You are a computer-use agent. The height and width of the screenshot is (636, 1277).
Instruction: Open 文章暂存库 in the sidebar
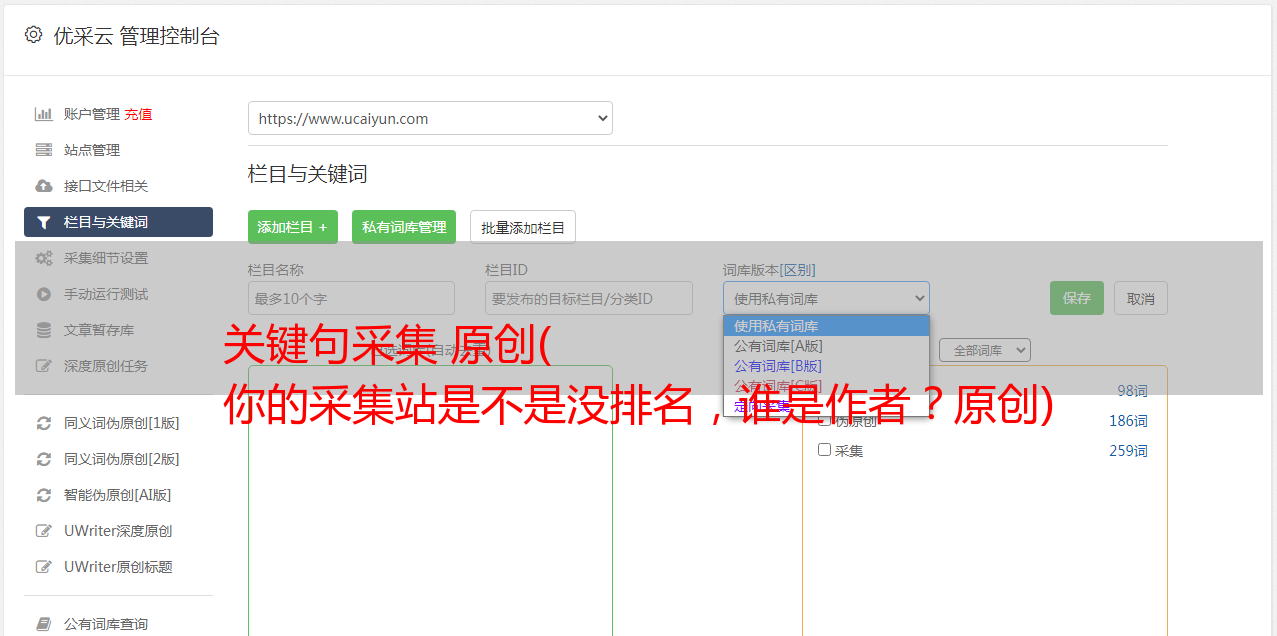(x=99, y=330)
